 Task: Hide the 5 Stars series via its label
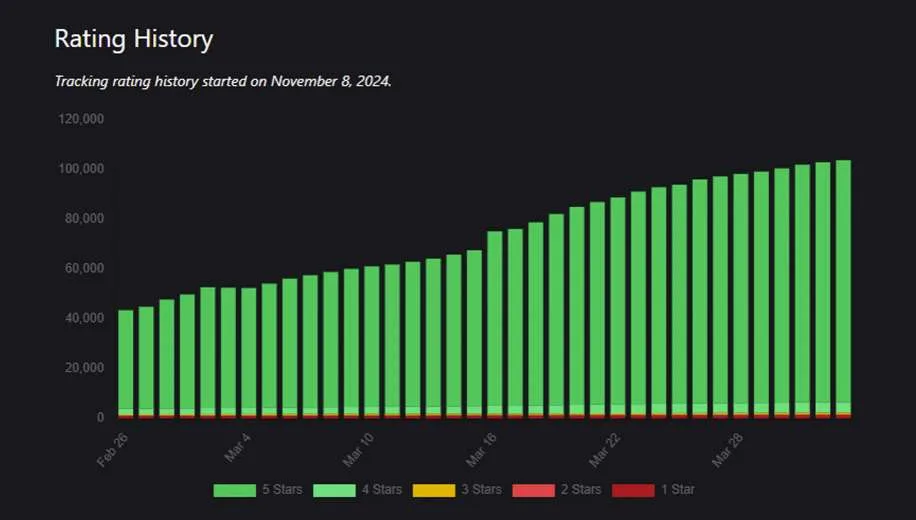283,490
